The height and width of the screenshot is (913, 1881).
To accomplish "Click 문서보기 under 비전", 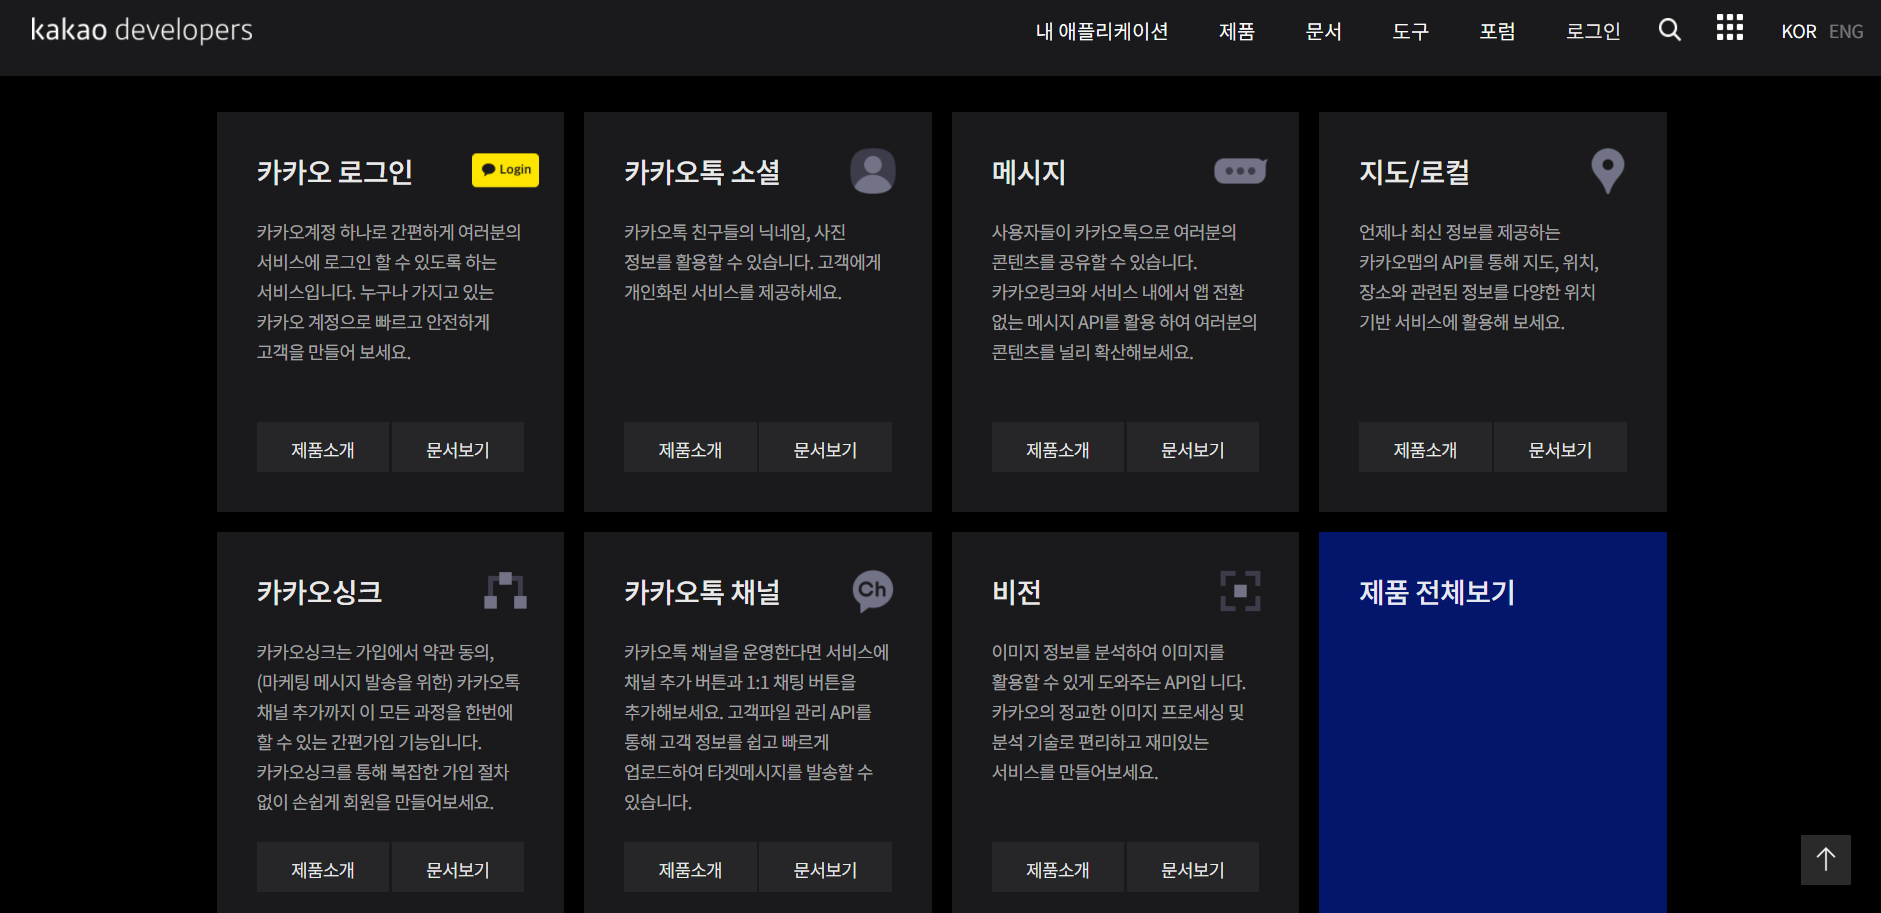I will (x=1193, y=867).
